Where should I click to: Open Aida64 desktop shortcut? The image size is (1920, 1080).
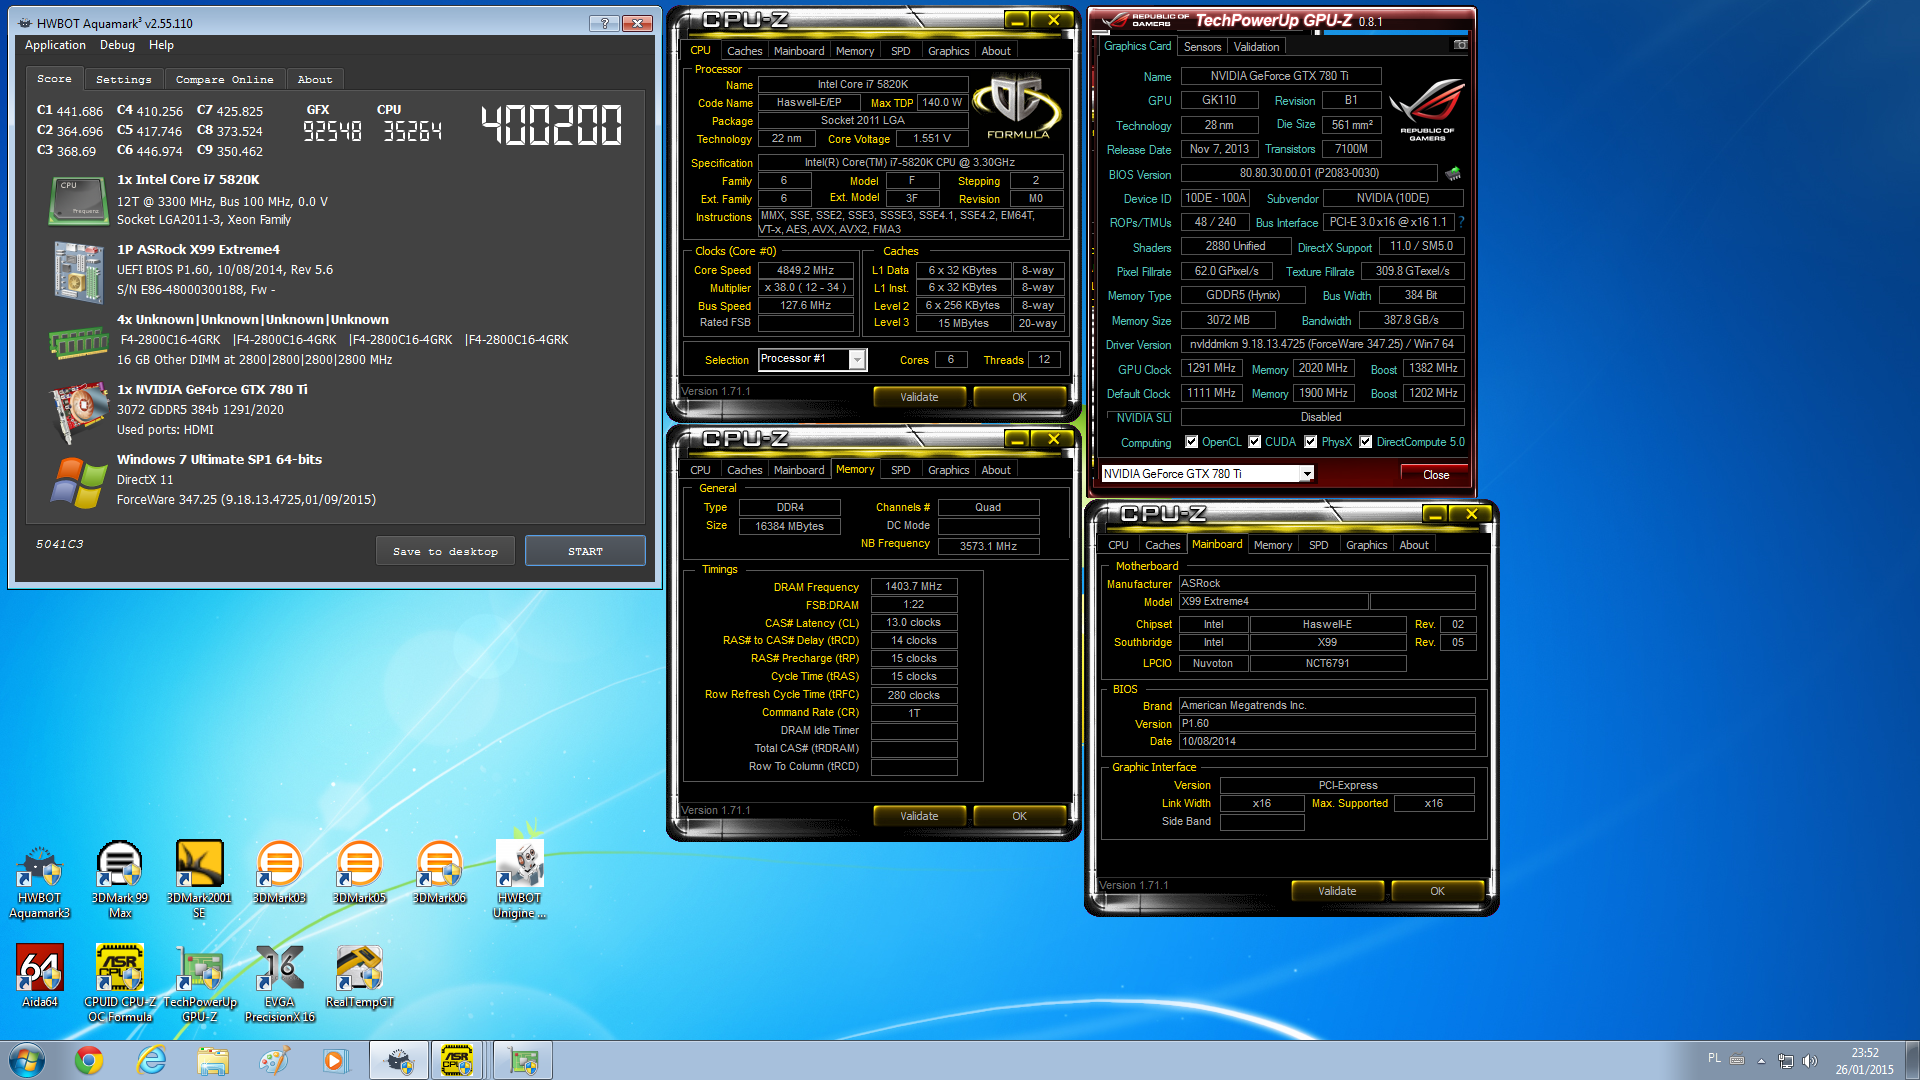point(40,976)
